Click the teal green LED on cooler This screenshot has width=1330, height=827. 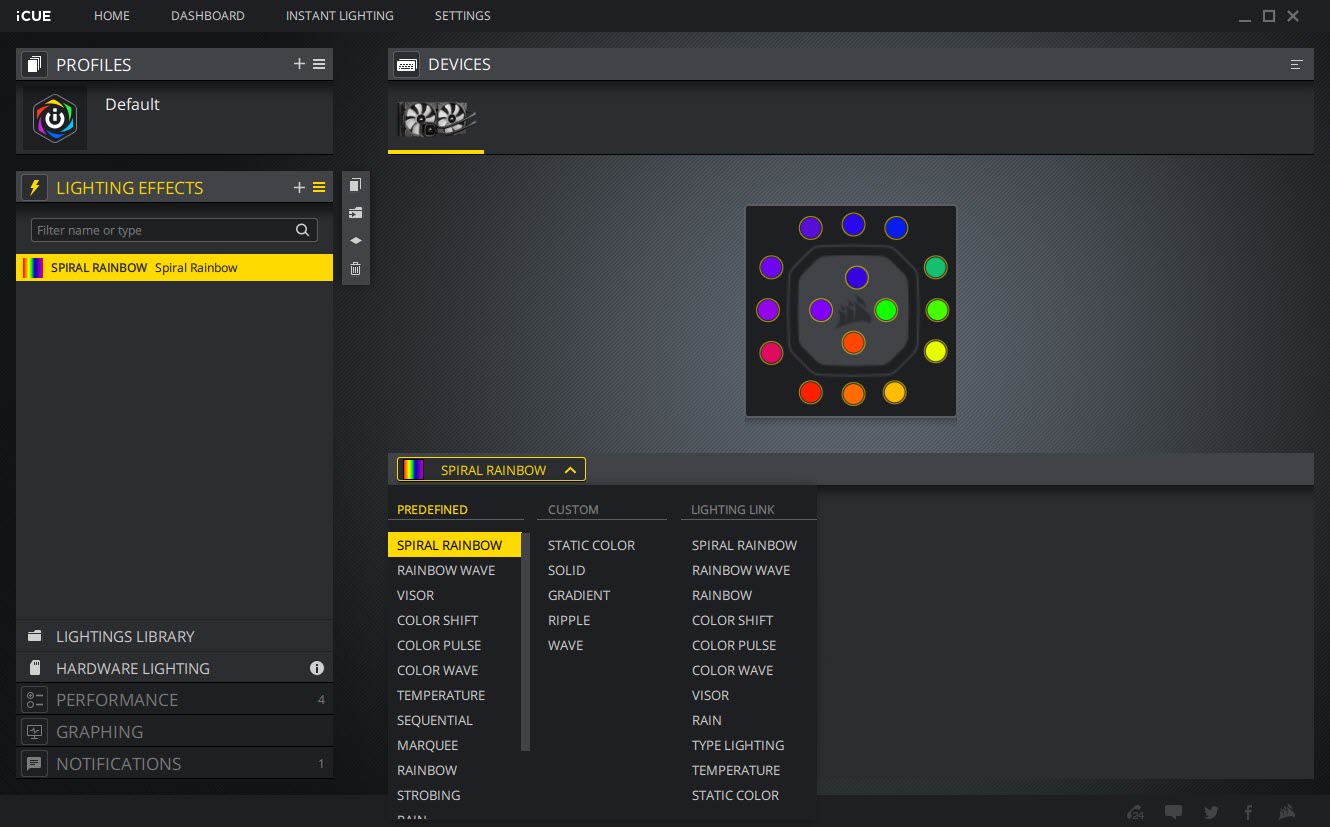[935, 267]
